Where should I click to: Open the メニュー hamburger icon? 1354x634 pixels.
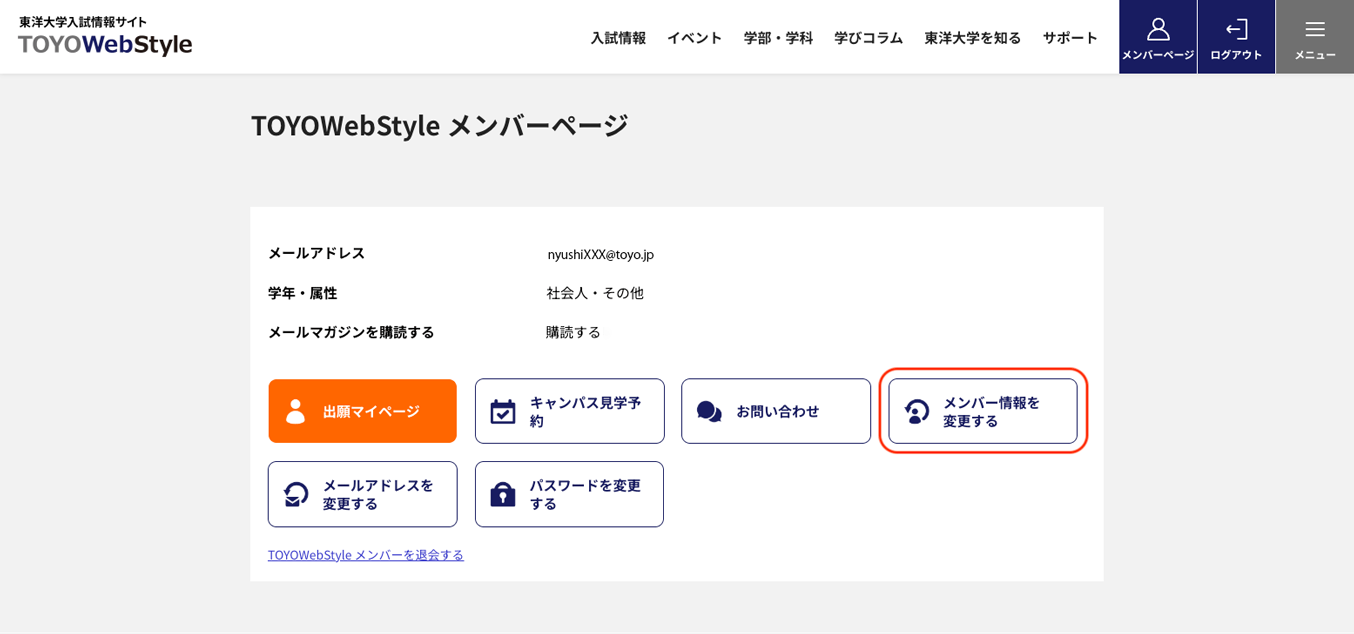[x=1315, y=29]
